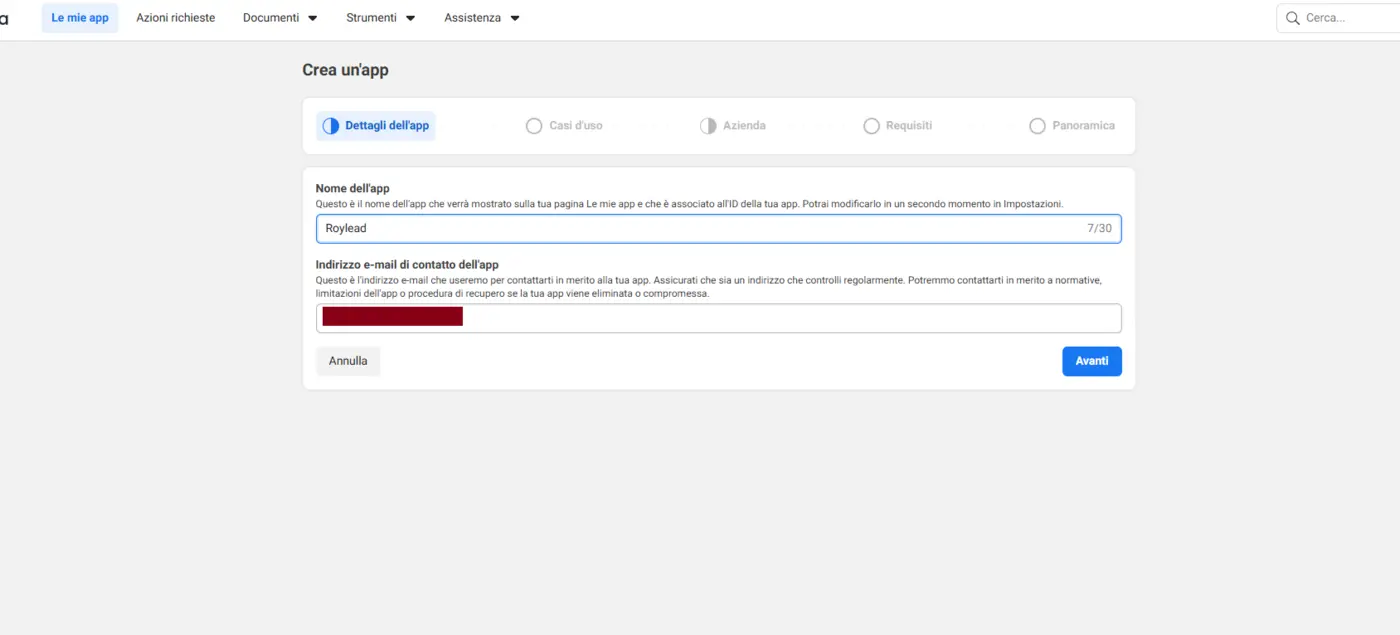1400x635 pixels.
Task: Go to Azioni richieste
Action: tap(176, 18)
